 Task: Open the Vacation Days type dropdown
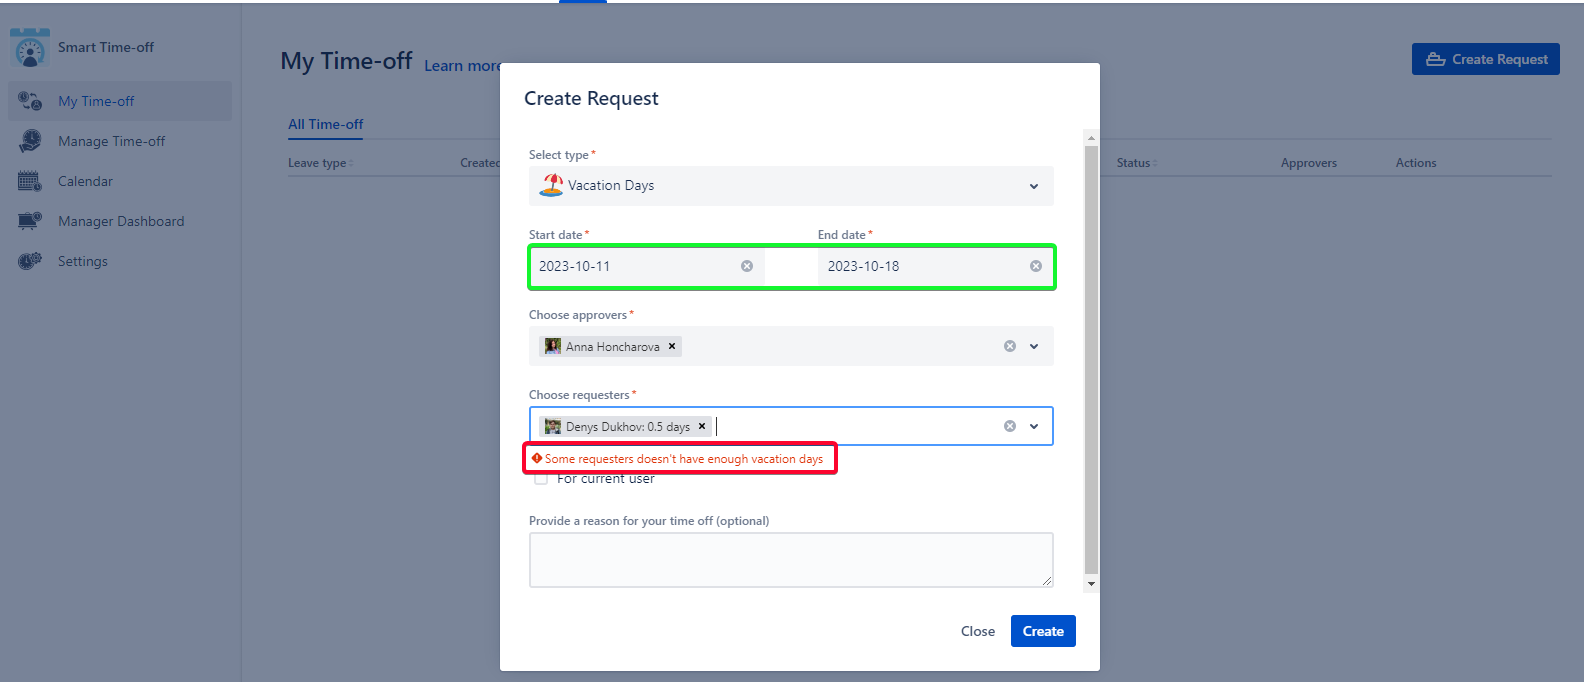pos(1033,186)
